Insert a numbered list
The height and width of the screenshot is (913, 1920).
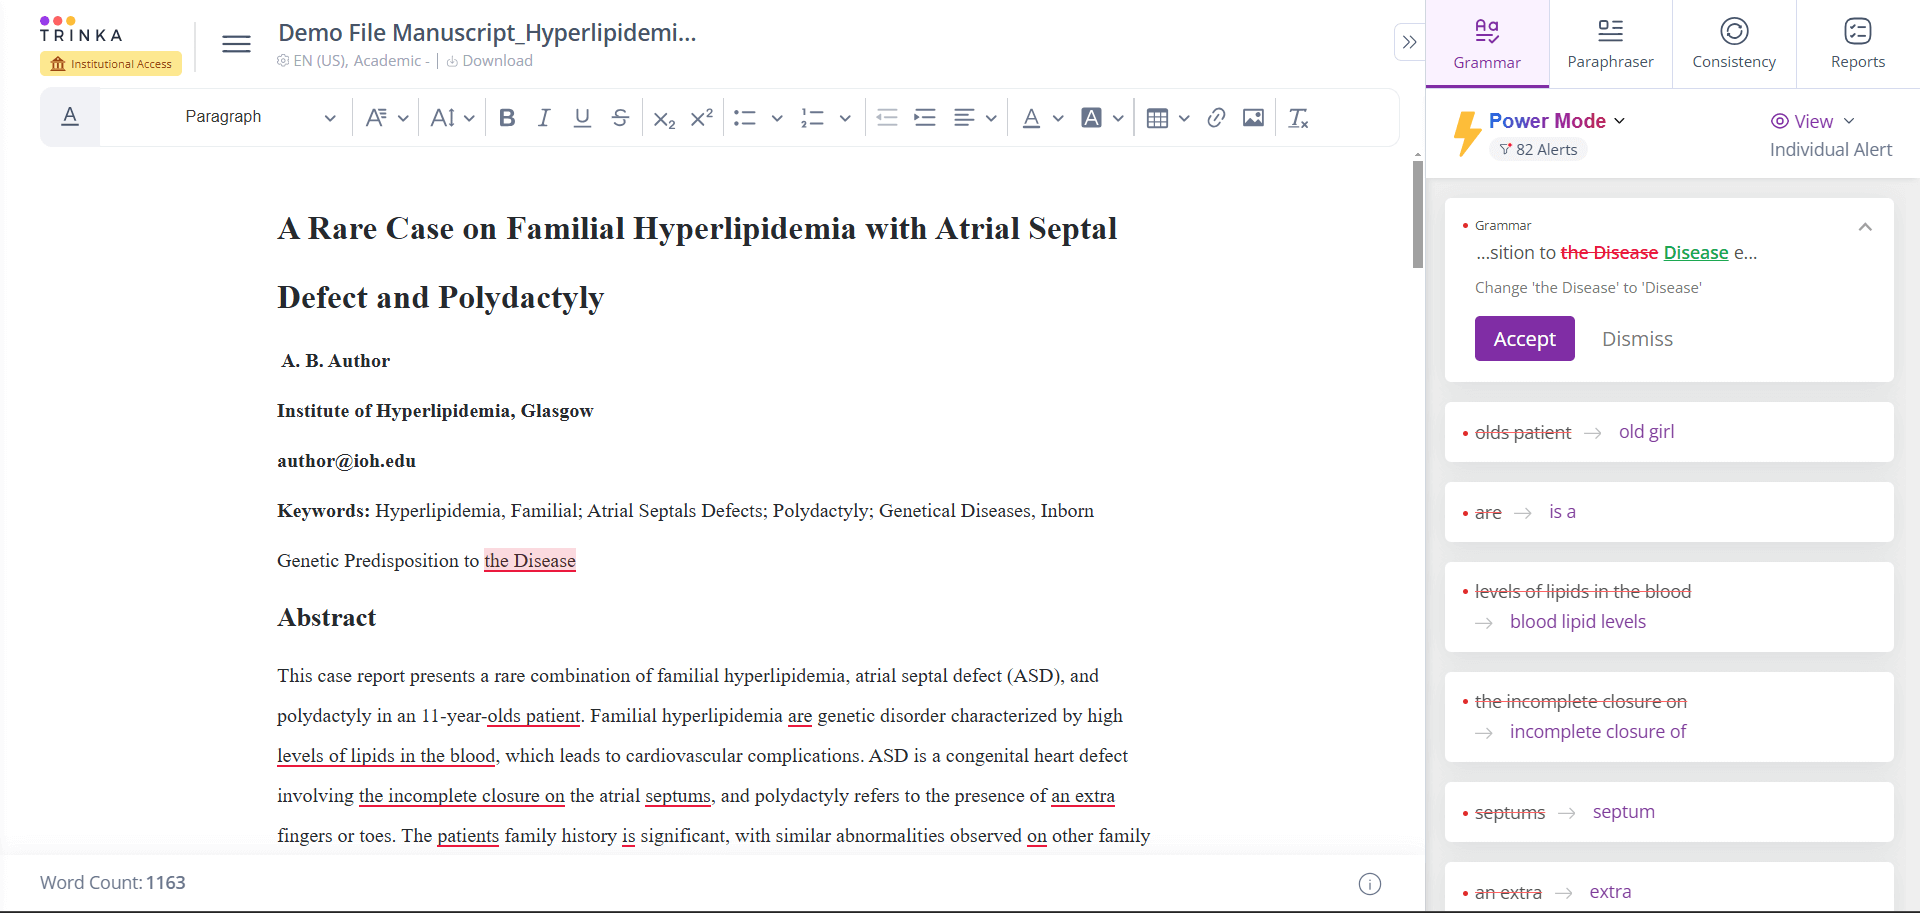pos(812,118)
